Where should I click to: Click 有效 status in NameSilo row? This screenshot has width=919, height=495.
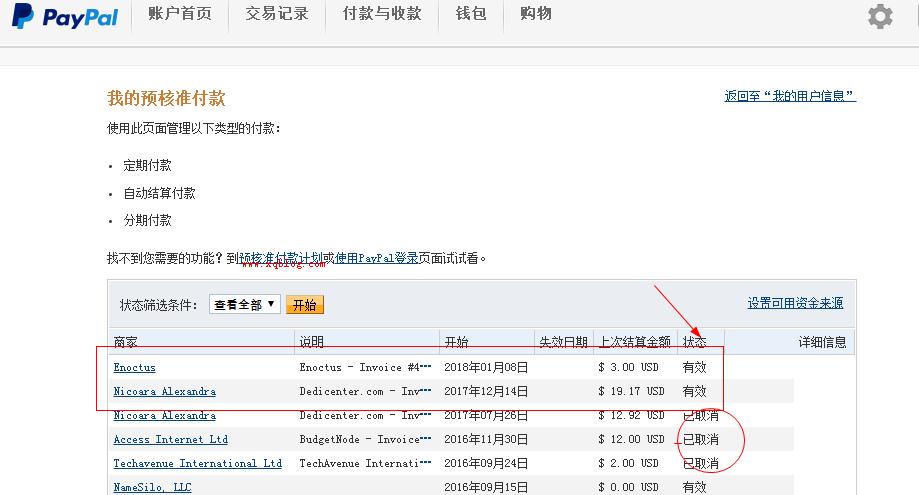(695, 487)
